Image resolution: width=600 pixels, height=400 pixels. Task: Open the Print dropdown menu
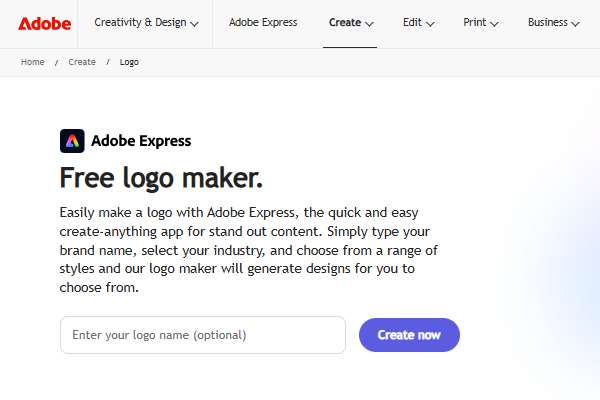tap(481, 23)
